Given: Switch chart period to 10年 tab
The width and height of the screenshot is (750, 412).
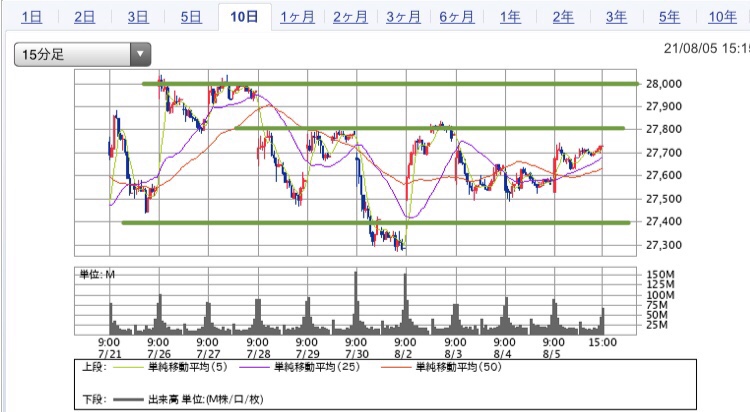Looking at the screenshot, I should click(x=722, y=17).
